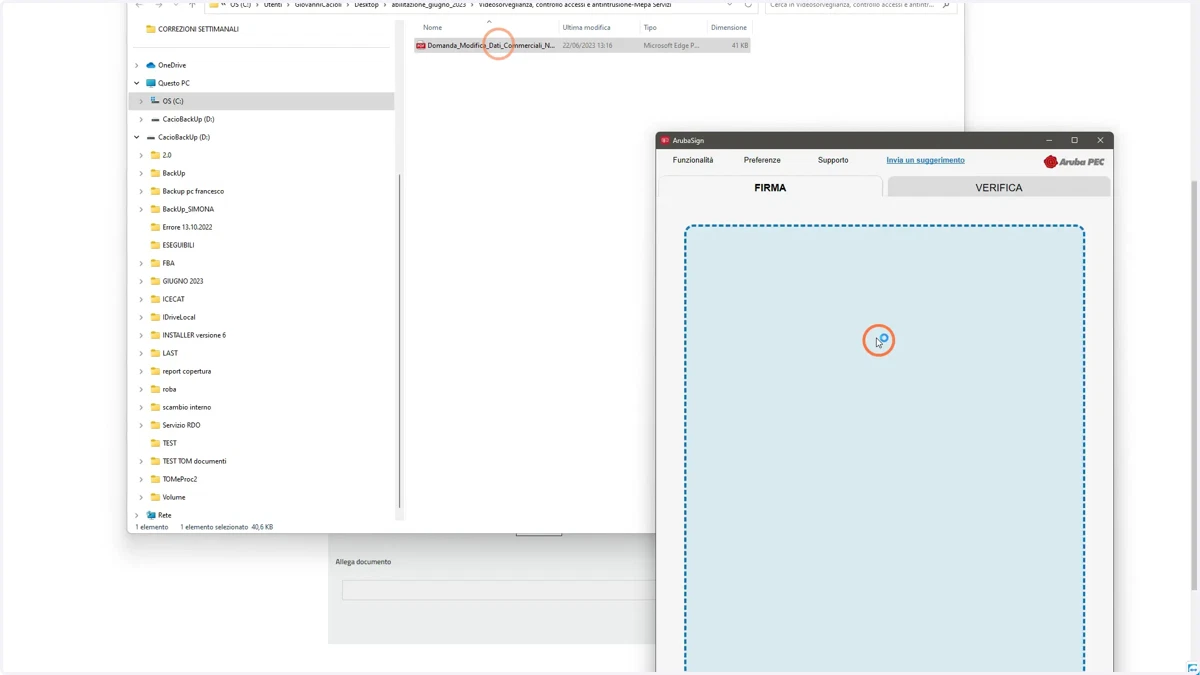1200x675 pixels.
Task: Select the report copertura folder
Action: click(186, 371)
